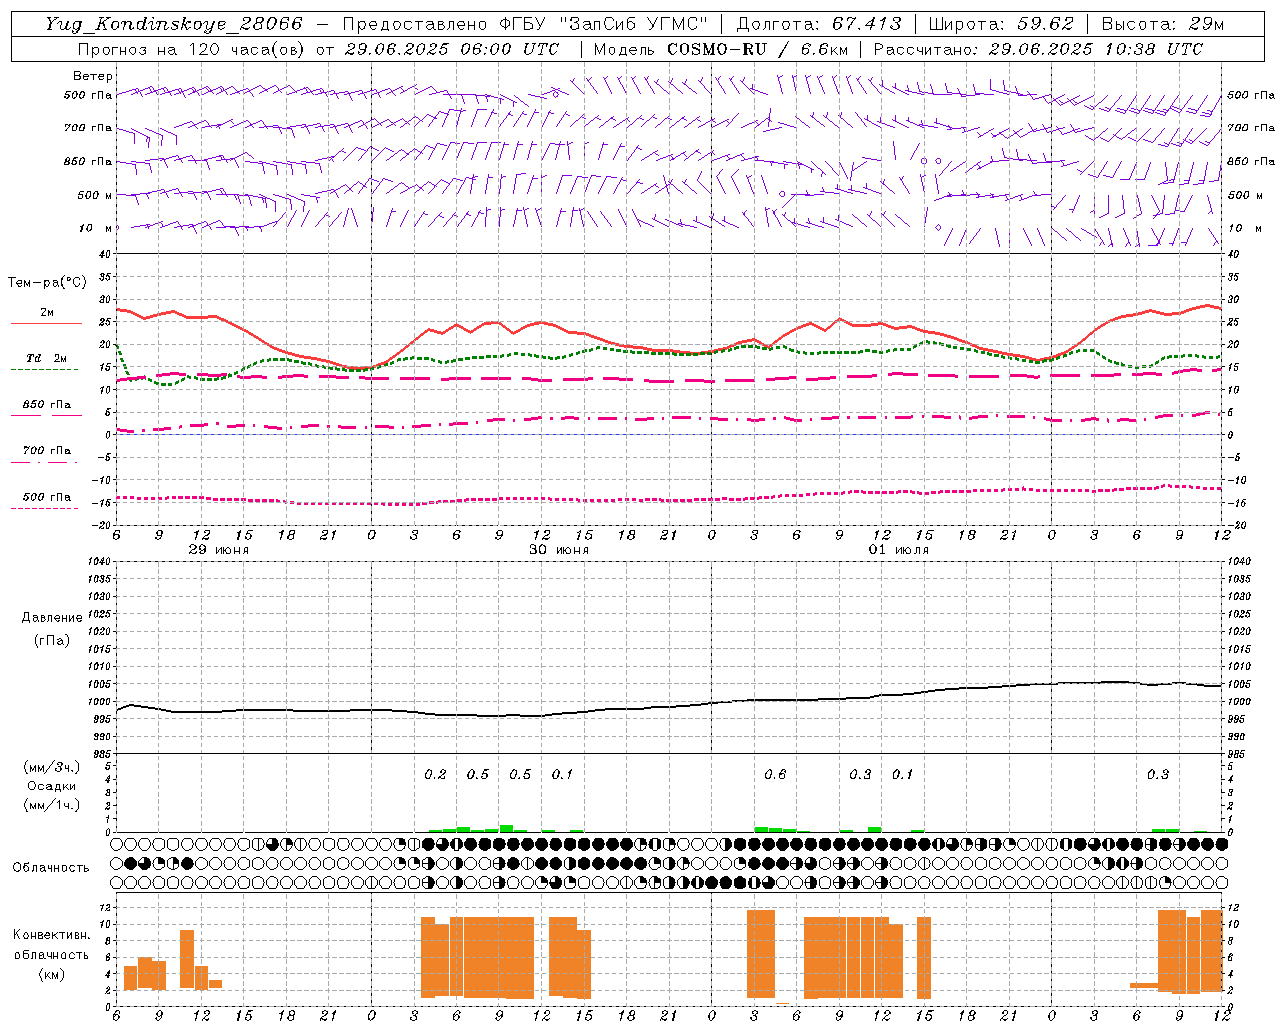Click the 700 гПа dash-dot legend line
The image size is (1280, 1024).
coord(46,462)
